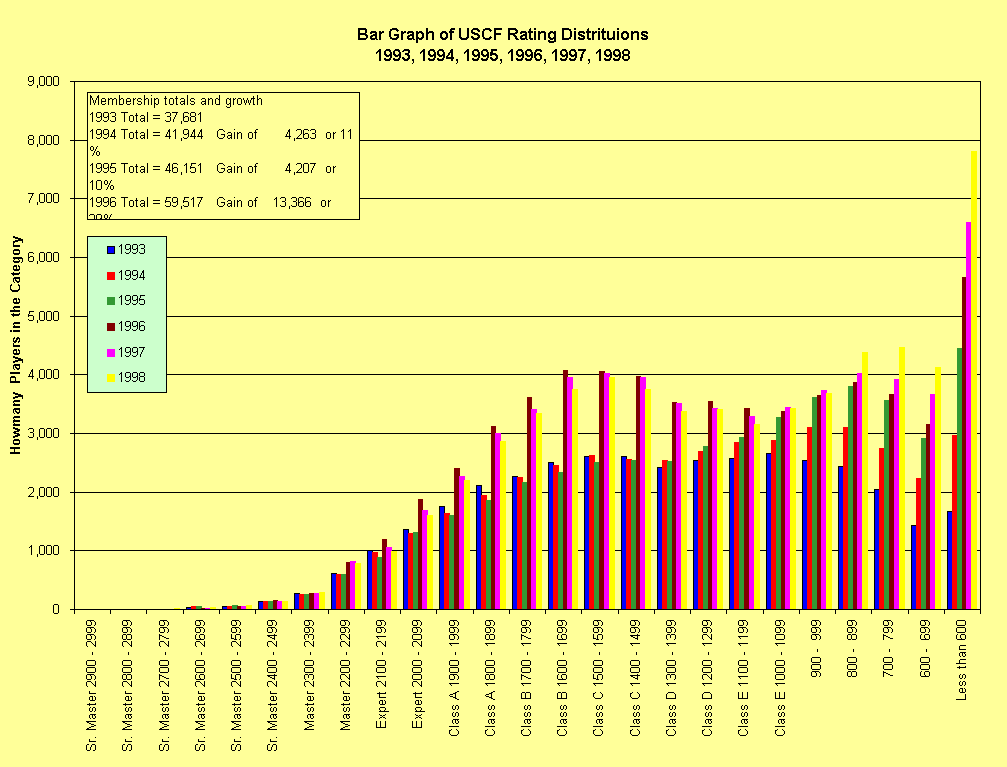The height and width of the screenshot is (767, 1007).
Task: Select the chart title 'Bar Graph of USCF Rating'
Action: pyautogui.click(x=494, y=35)
